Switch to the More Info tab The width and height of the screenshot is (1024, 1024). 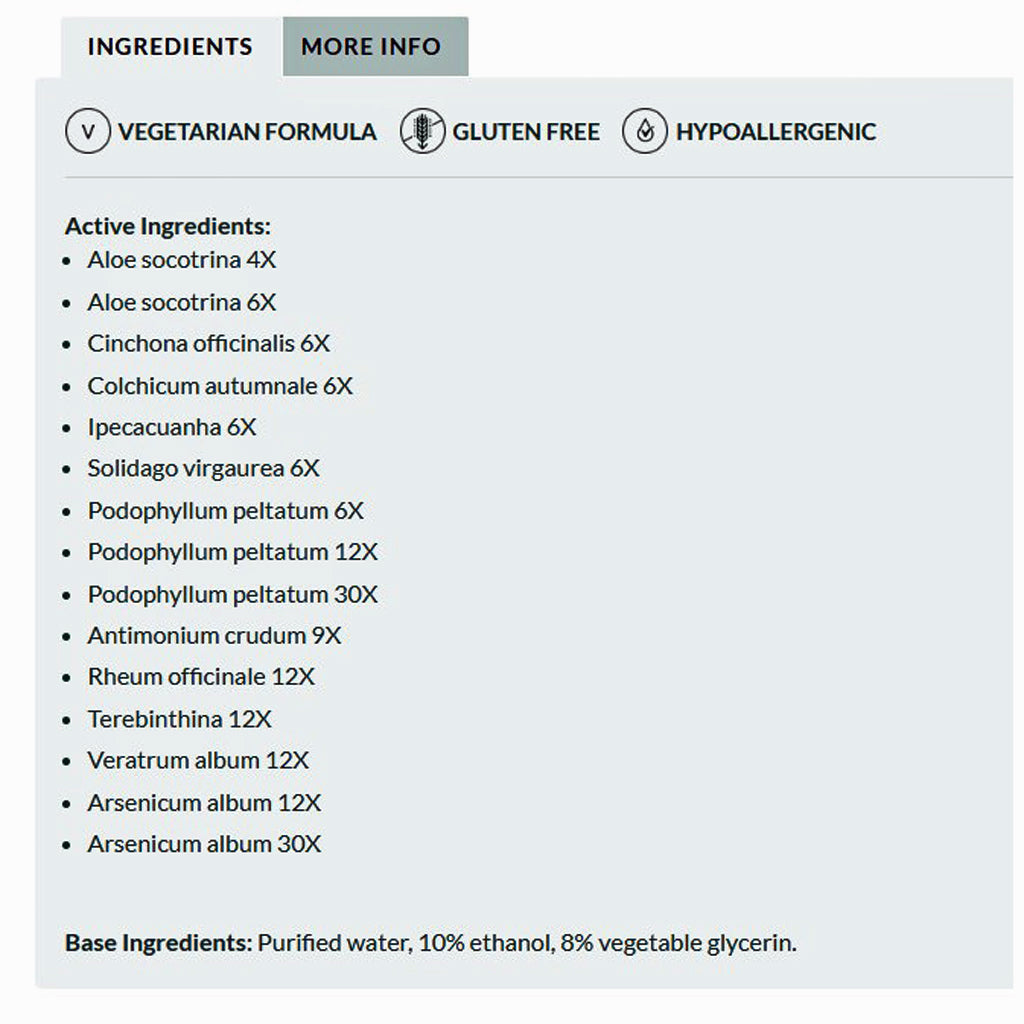tap(371, 47)
